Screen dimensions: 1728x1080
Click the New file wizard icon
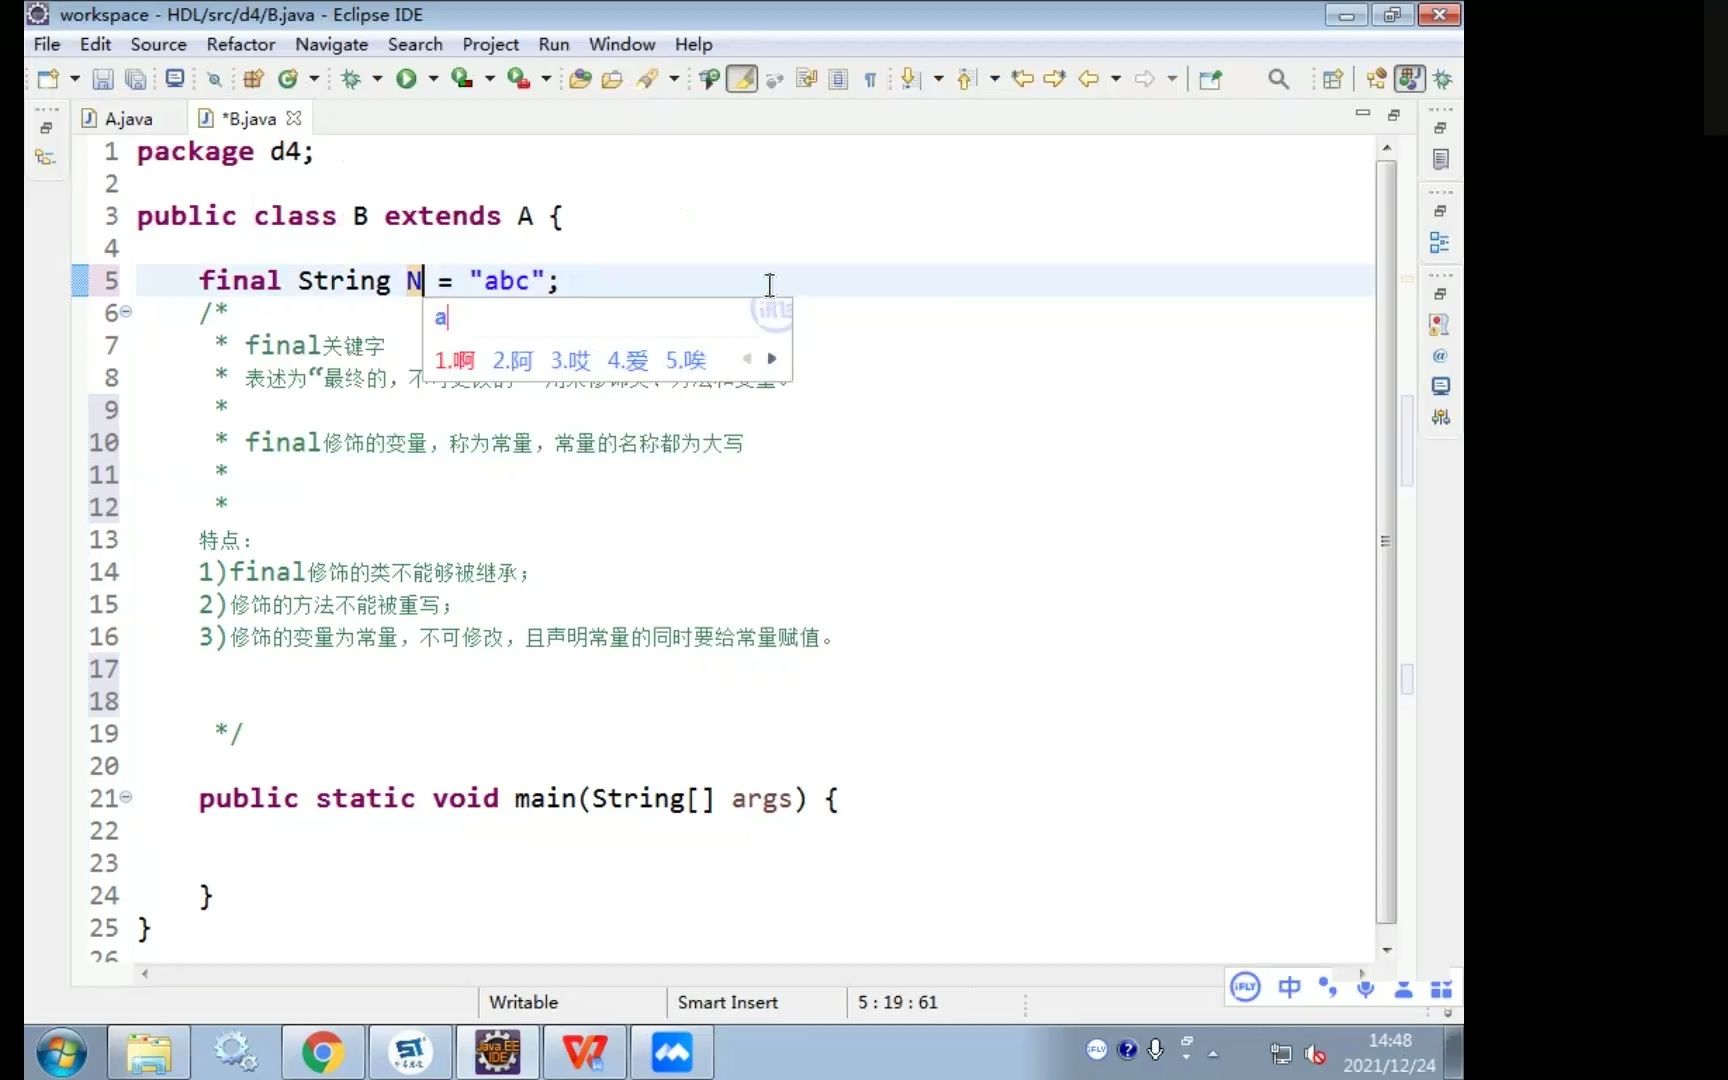(47, 79)
